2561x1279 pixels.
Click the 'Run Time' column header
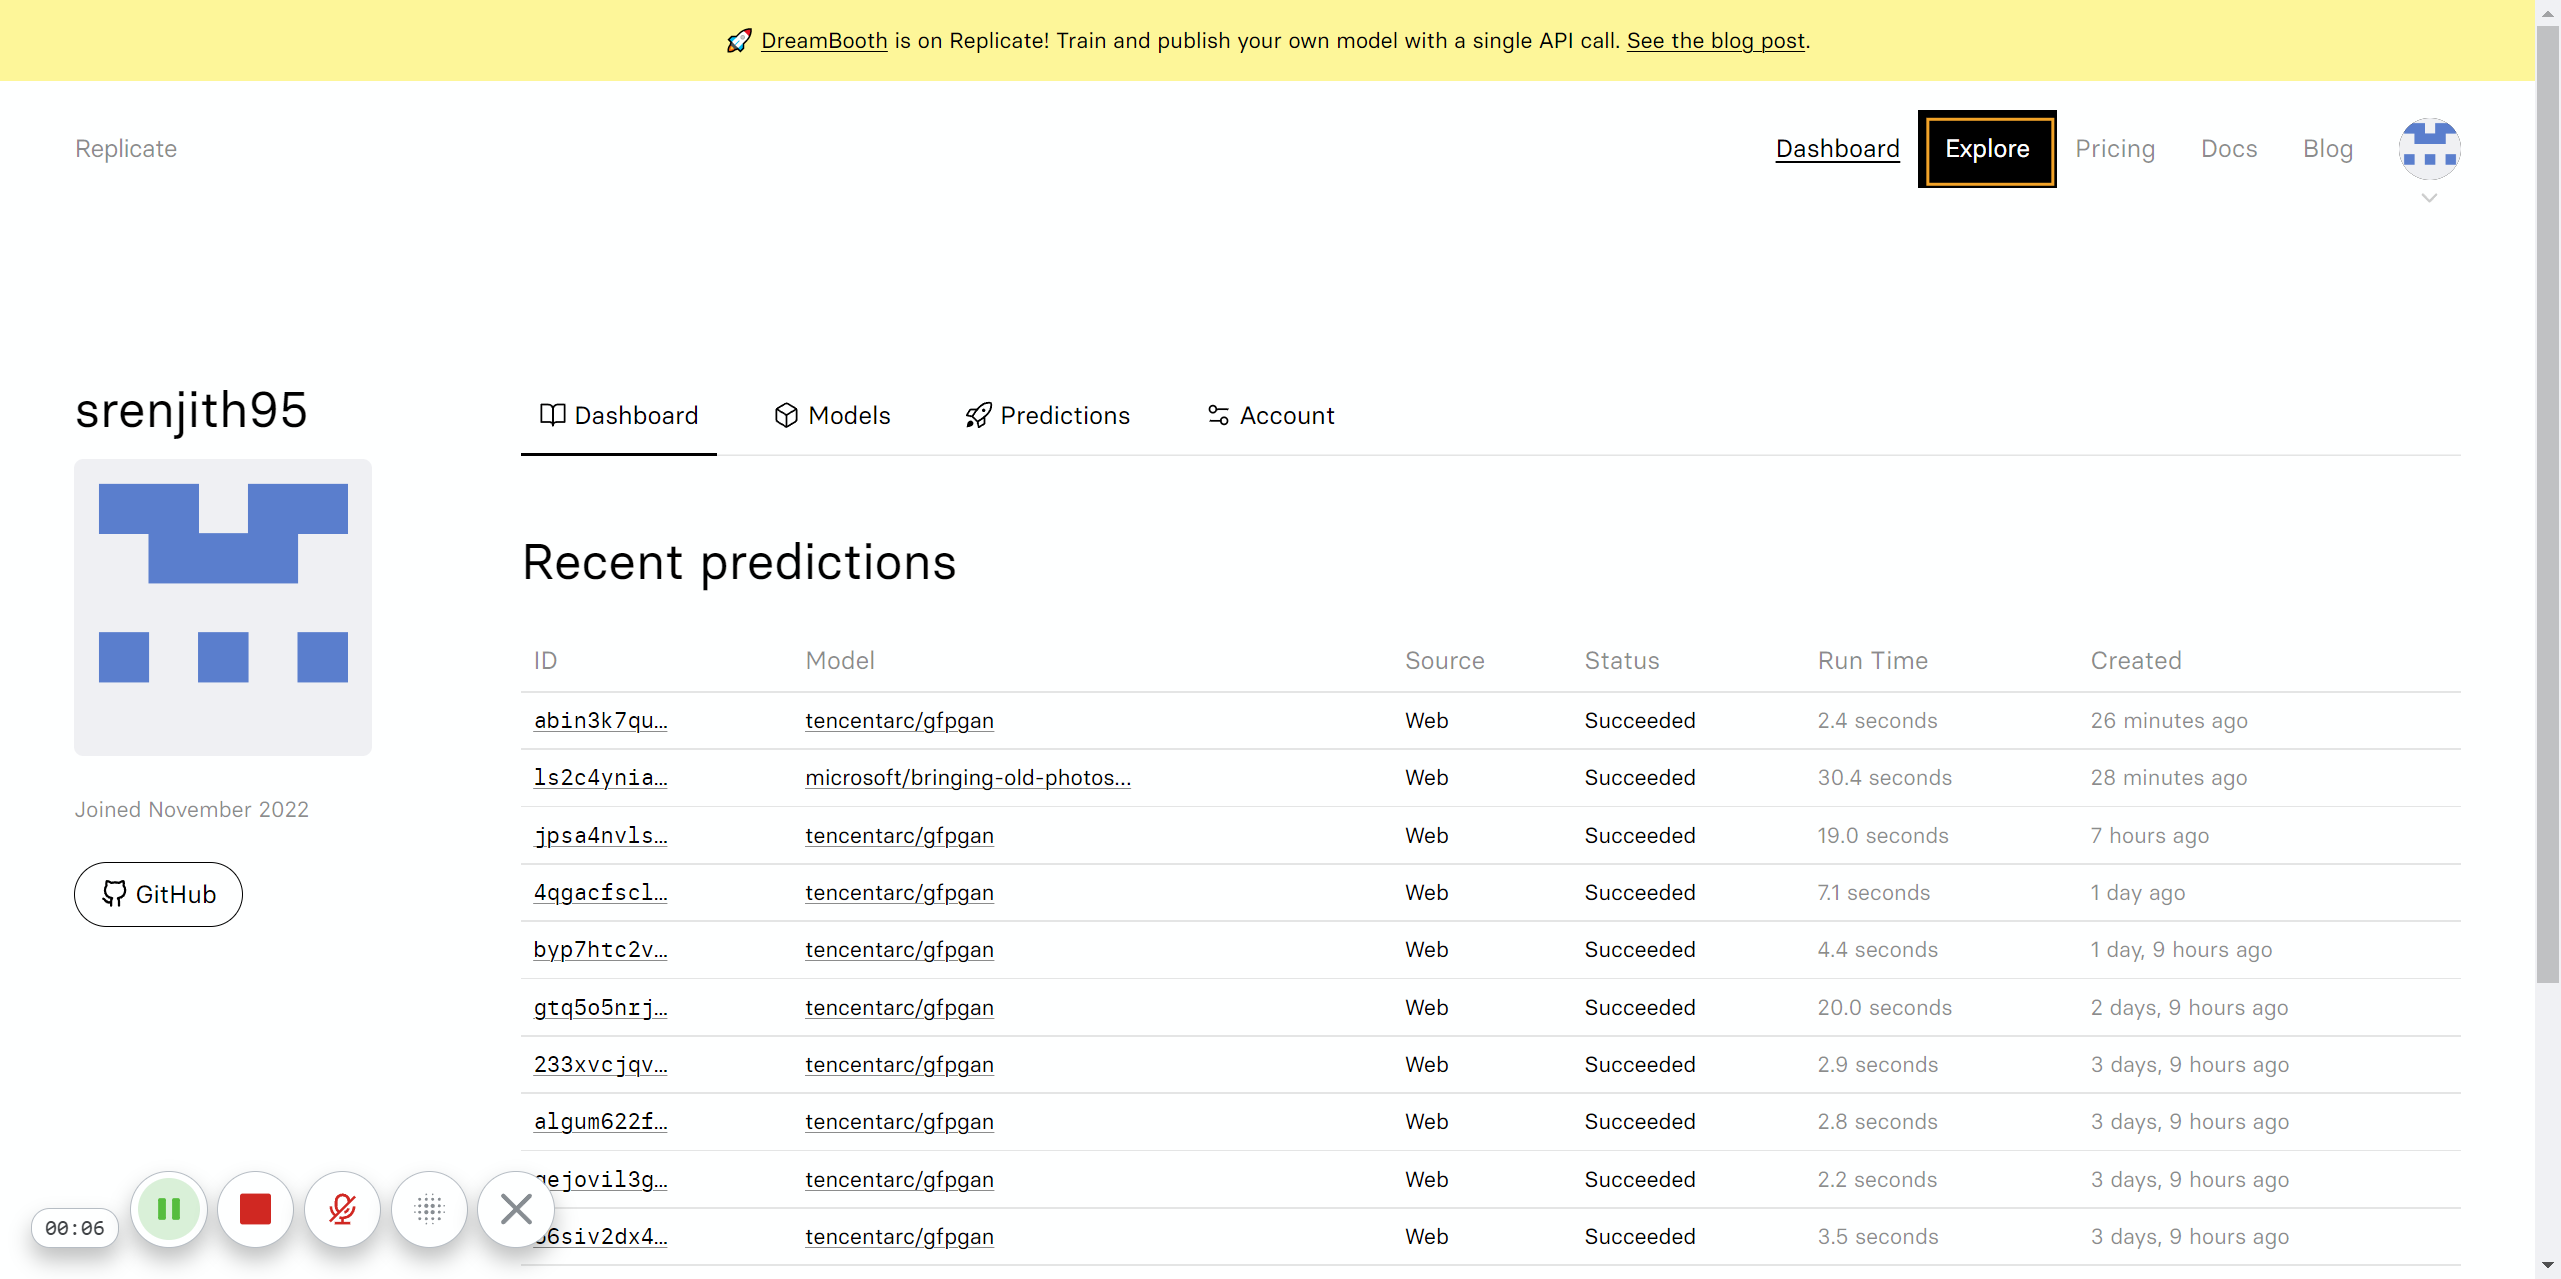[1872, 660]
